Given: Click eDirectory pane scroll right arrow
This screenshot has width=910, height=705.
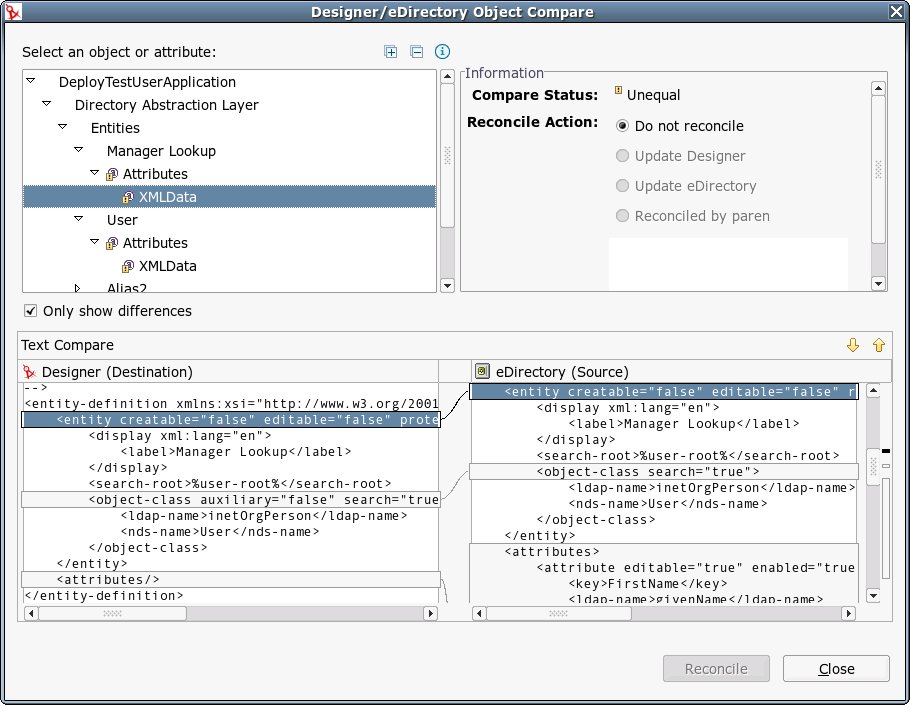Looking at the screenshot, I should tap(848, 613).
